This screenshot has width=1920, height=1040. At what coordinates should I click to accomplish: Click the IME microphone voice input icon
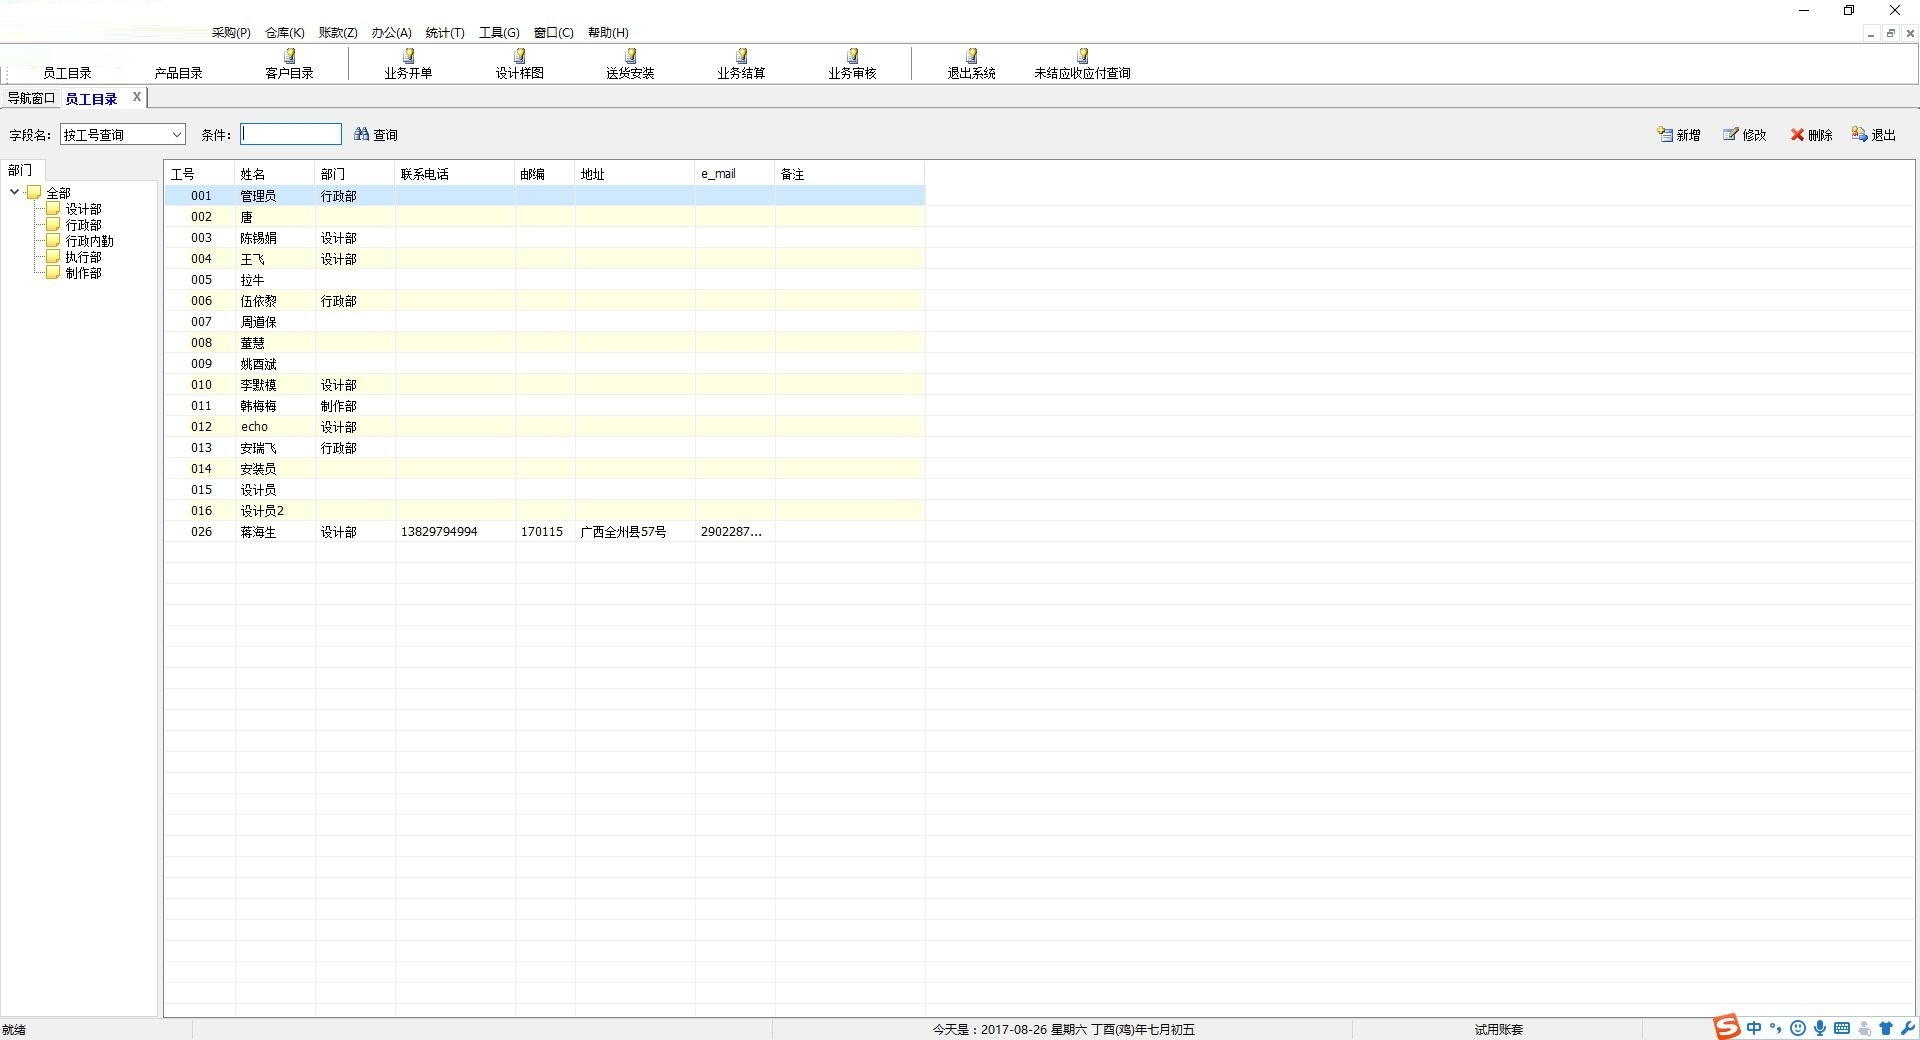tap(1820, 1028)
